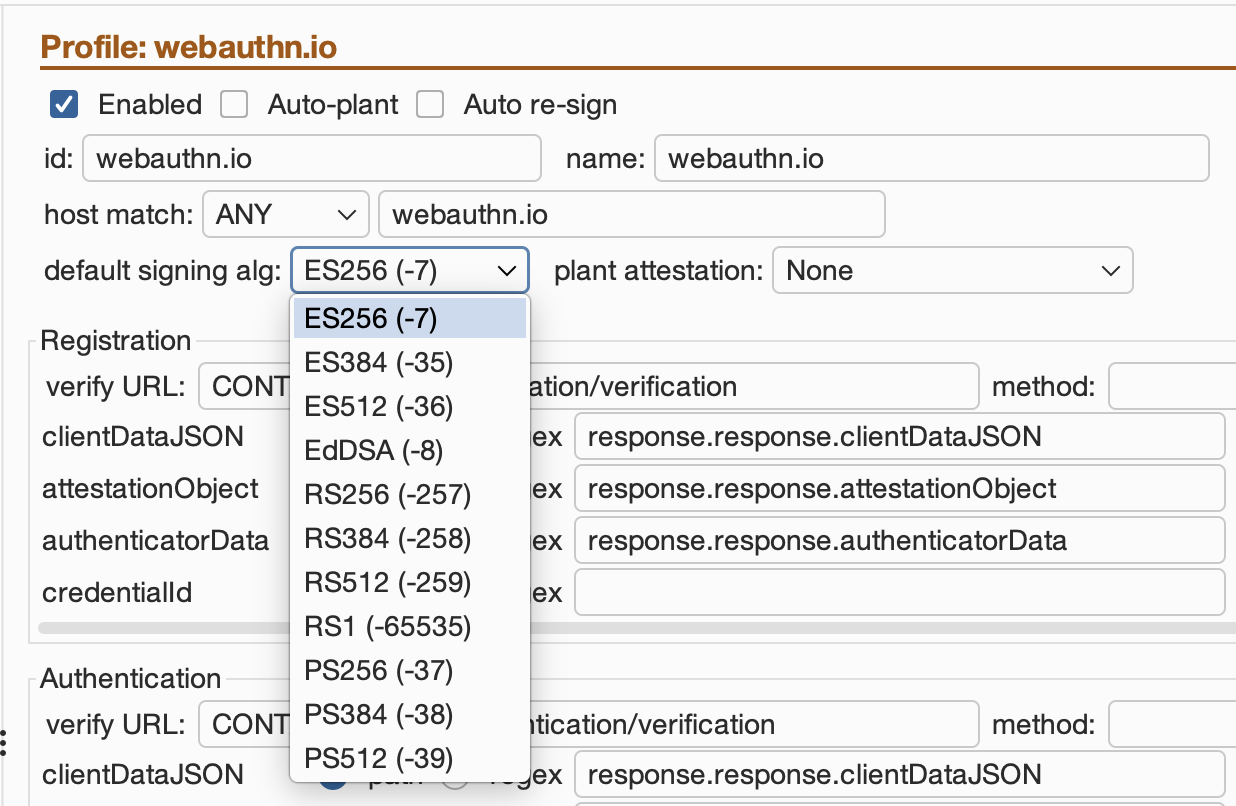The height and width of the screenshot is (806, 1236).
Task: Choose PS384 (-38) option
Action: tap(410, 714)
